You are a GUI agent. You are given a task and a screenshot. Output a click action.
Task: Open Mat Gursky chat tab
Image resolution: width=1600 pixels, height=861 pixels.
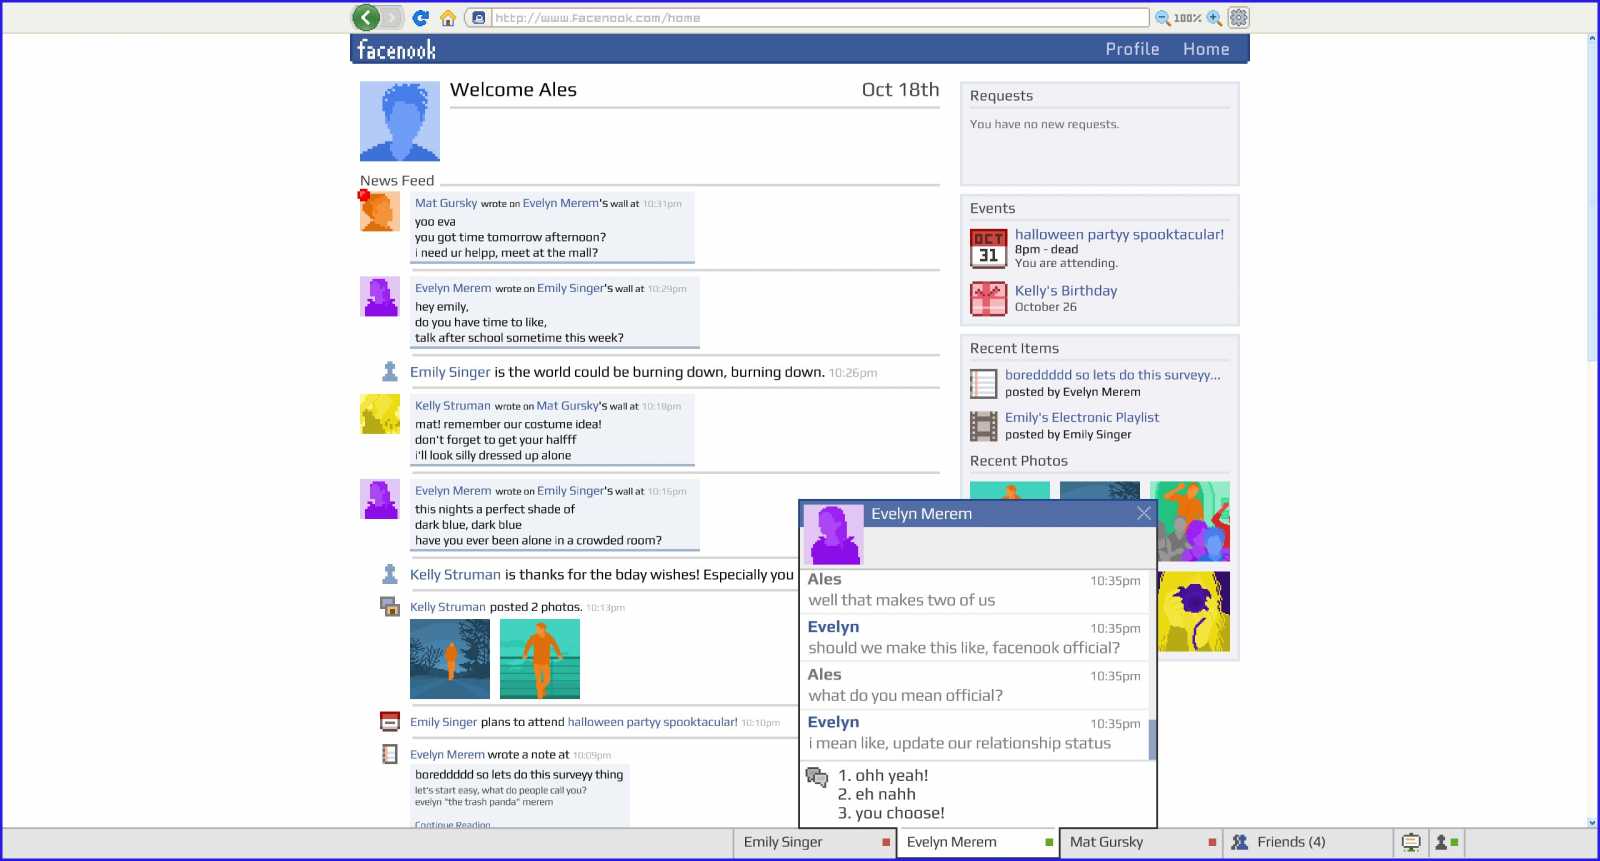[x=1141, y=842]
